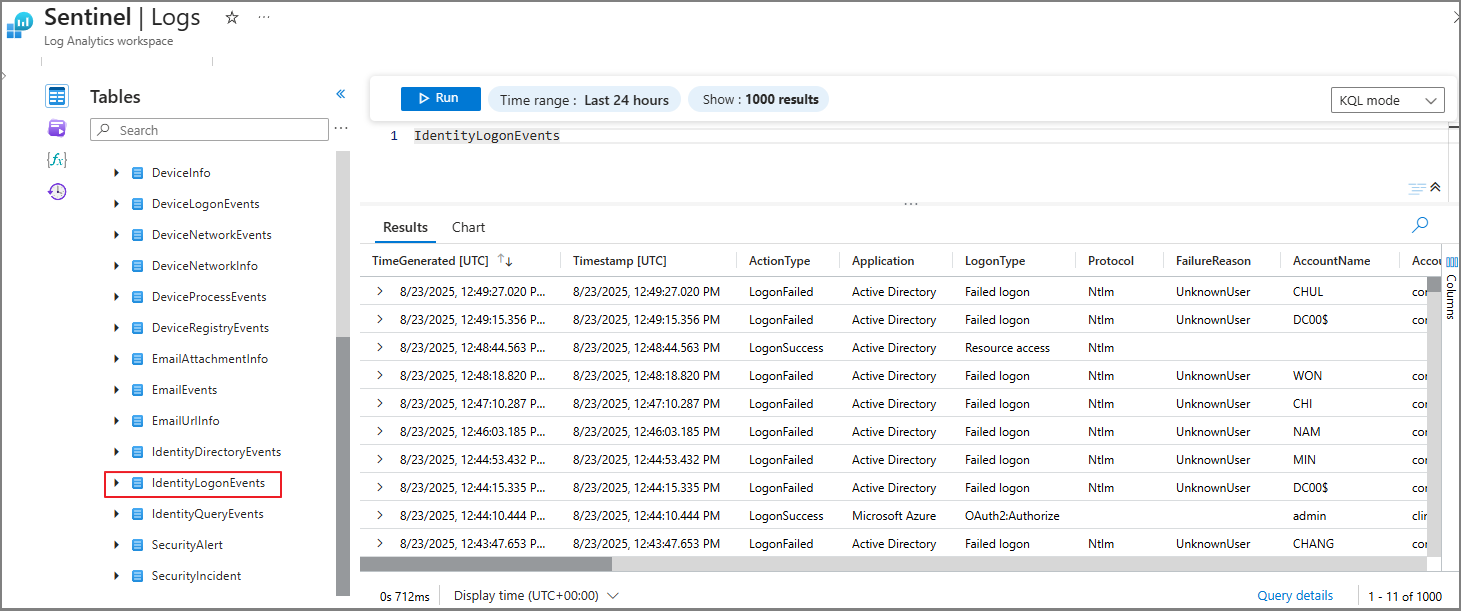Open the Display time UTC dropdown
This screenshot has height=611, width=1461.
coord(536,595)
